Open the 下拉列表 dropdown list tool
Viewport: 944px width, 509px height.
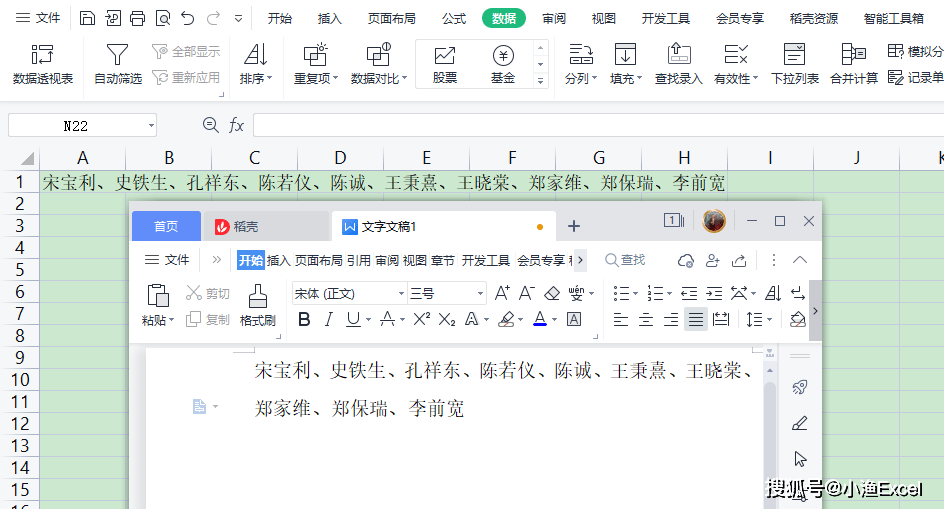795,64
